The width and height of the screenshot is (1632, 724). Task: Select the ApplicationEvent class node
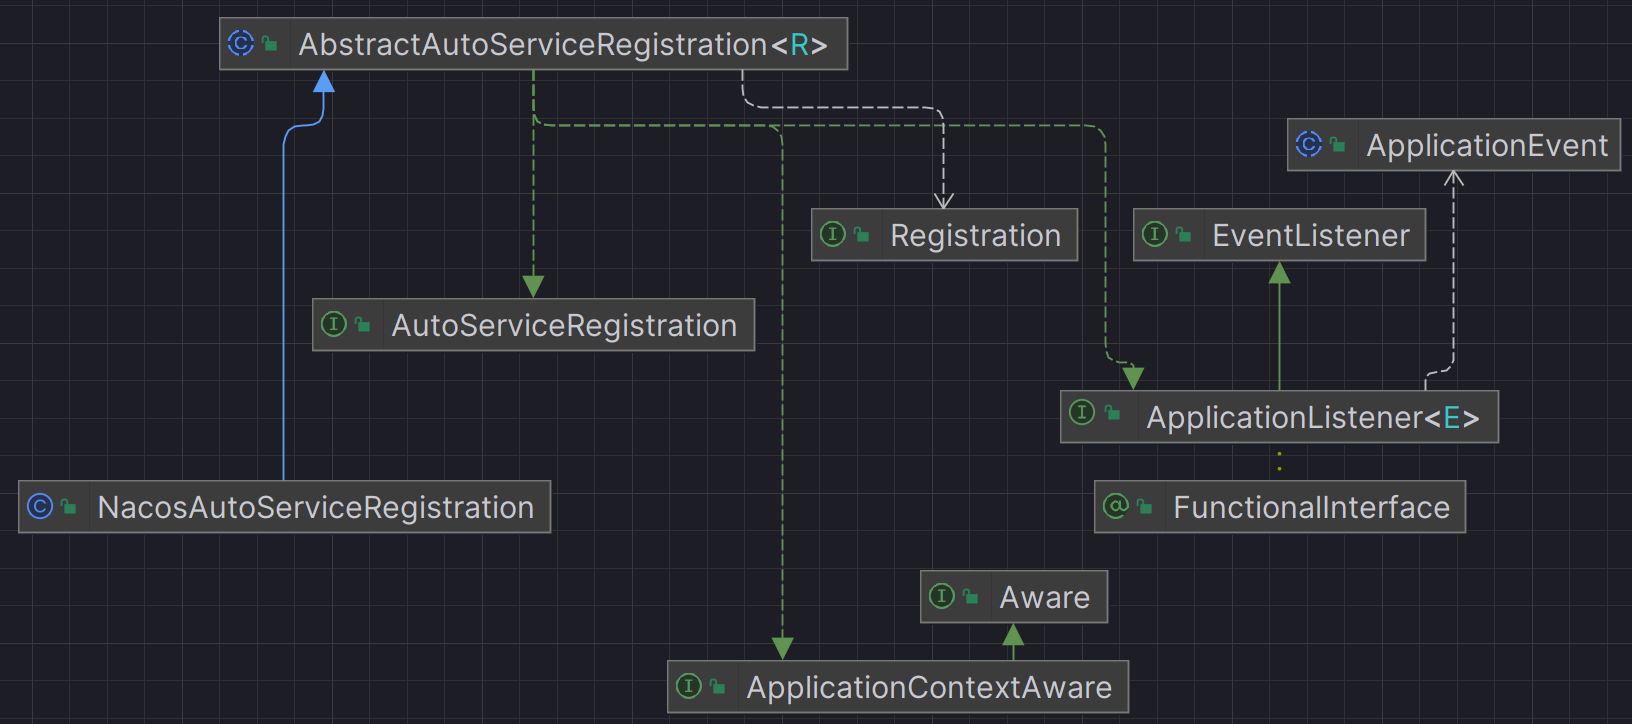click(x=1454, y=145)
